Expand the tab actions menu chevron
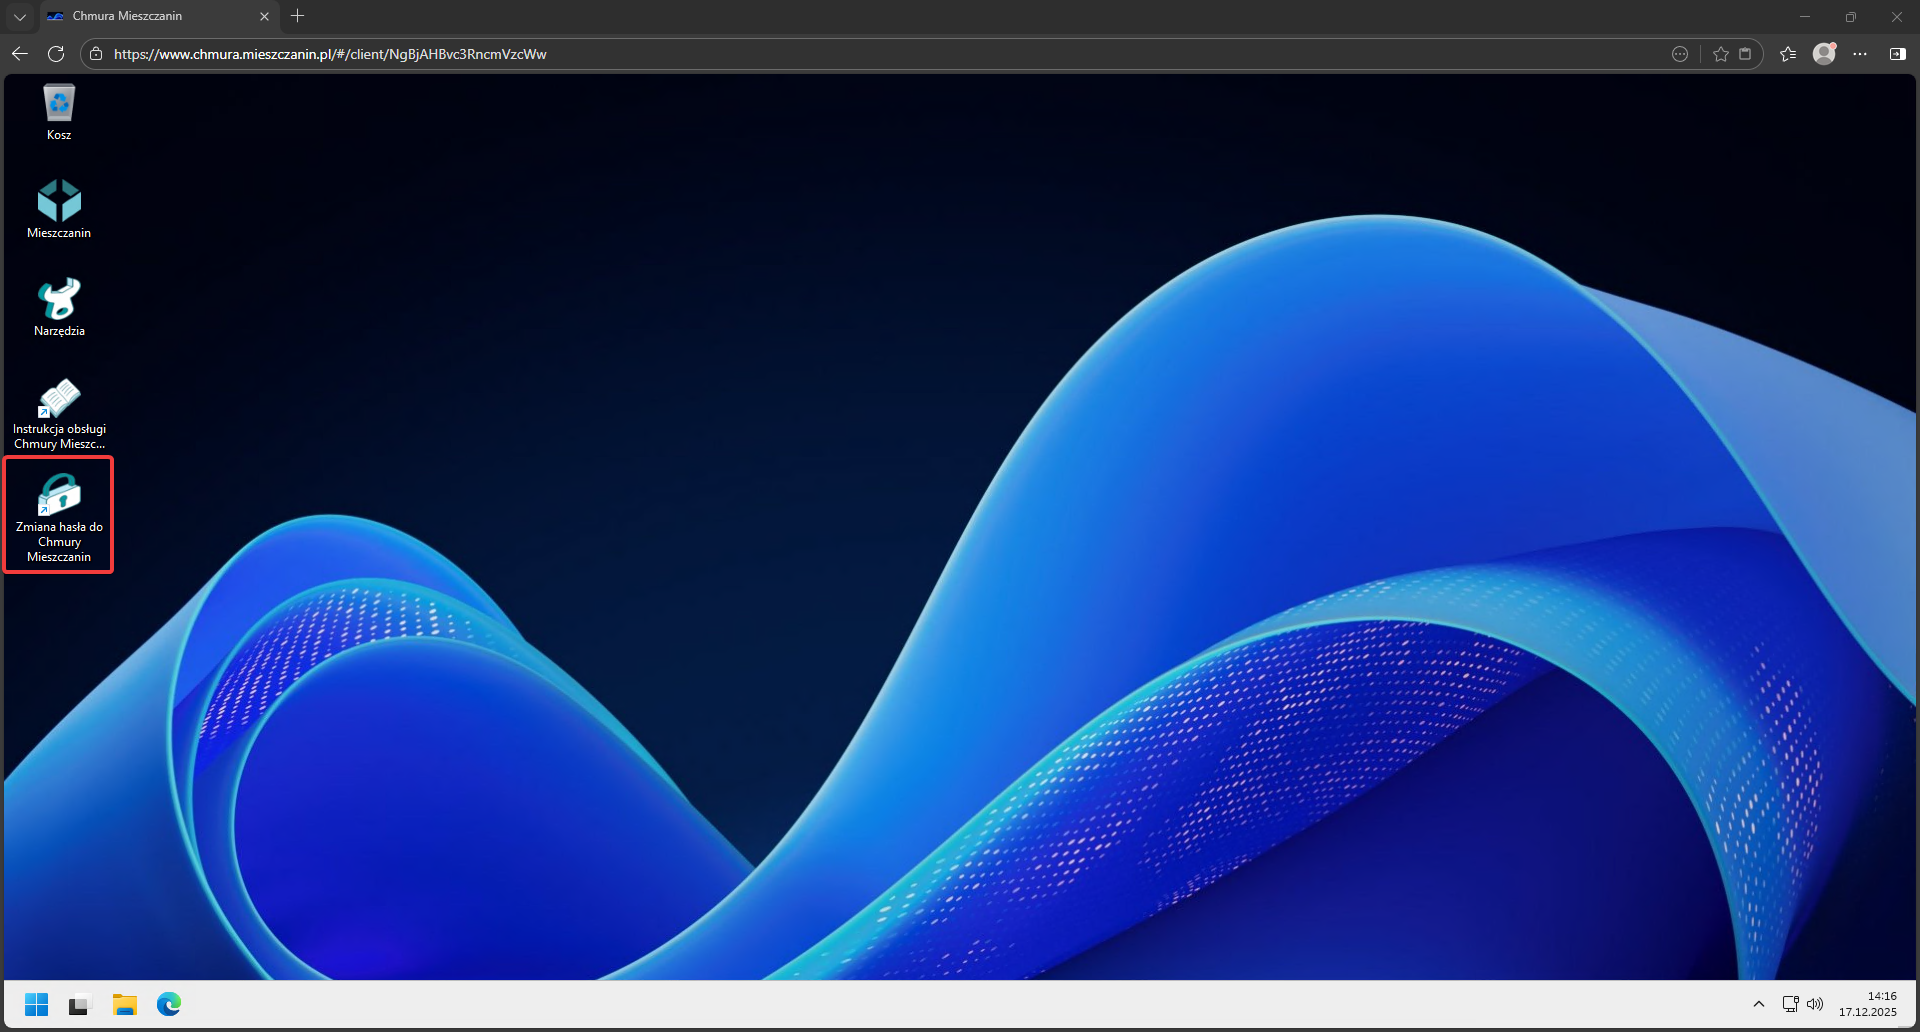This screenshot has height=1032, width=1920. (x=20, y=16)
